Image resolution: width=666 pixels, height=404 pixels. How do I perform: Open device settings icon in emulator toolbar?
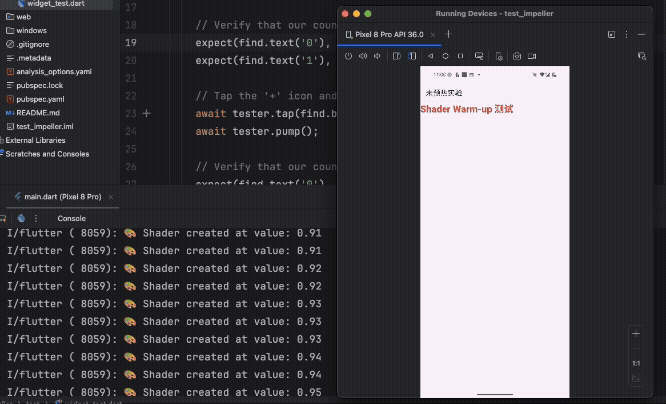[499, 56]
